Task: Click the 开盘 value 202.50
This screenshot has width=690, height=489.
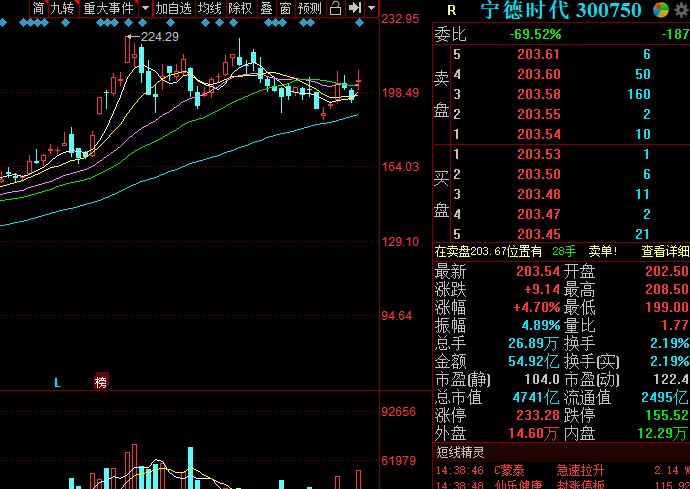Action: tap(667, 271)
